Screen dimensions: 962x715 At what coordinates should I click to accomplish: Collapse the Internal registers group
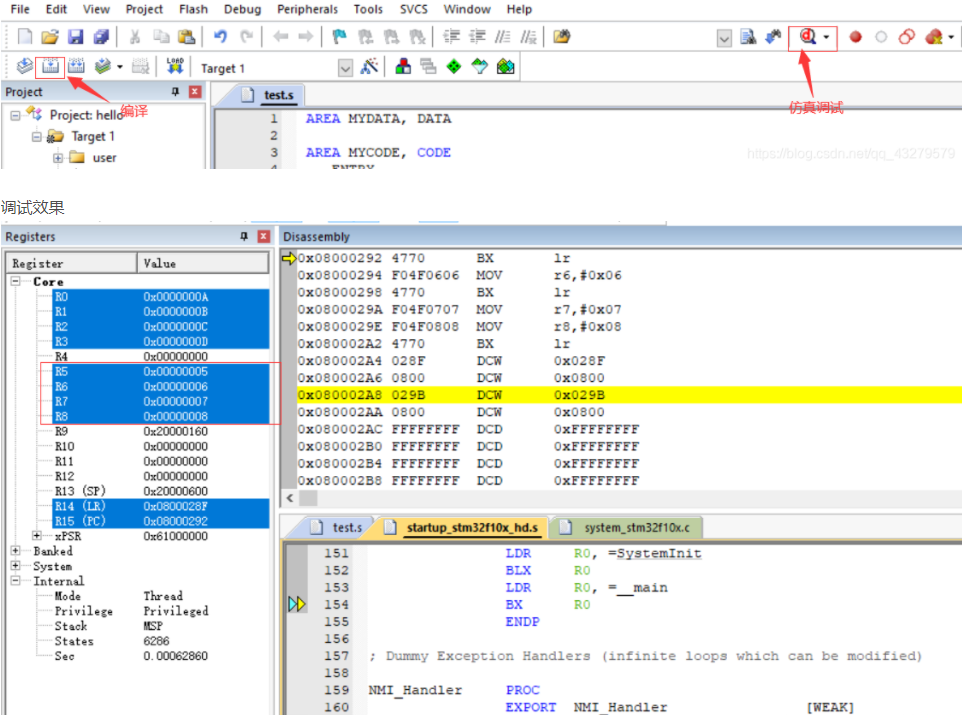pyautogui.click(x=15, y=581)
